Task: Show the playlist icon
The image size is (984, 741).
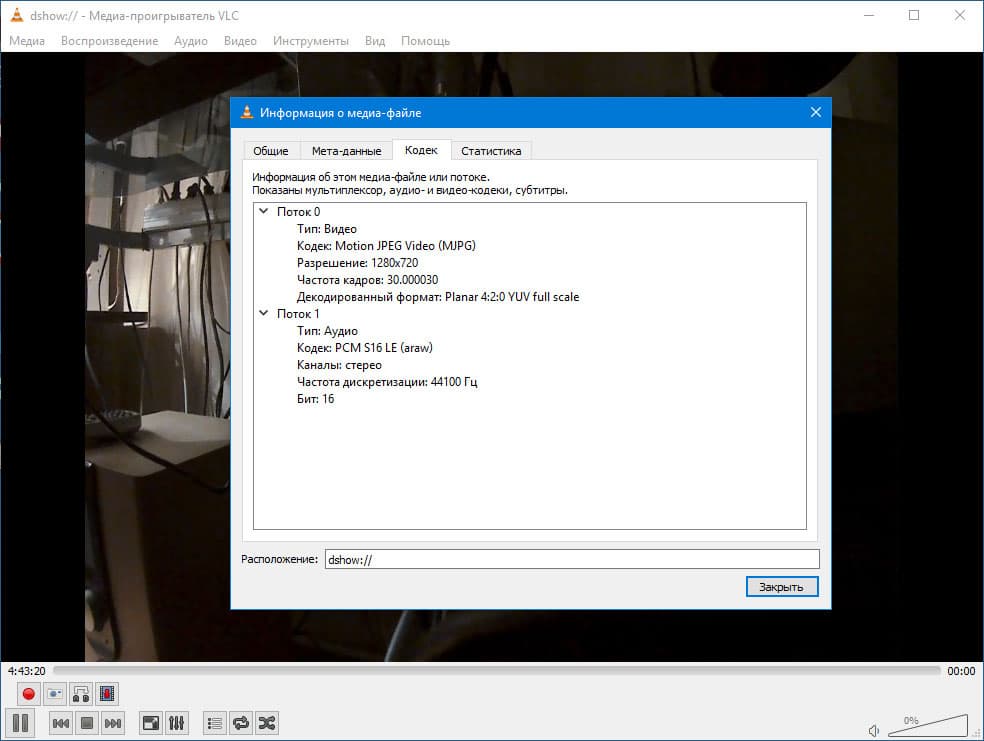Action: tap(215, 723)
